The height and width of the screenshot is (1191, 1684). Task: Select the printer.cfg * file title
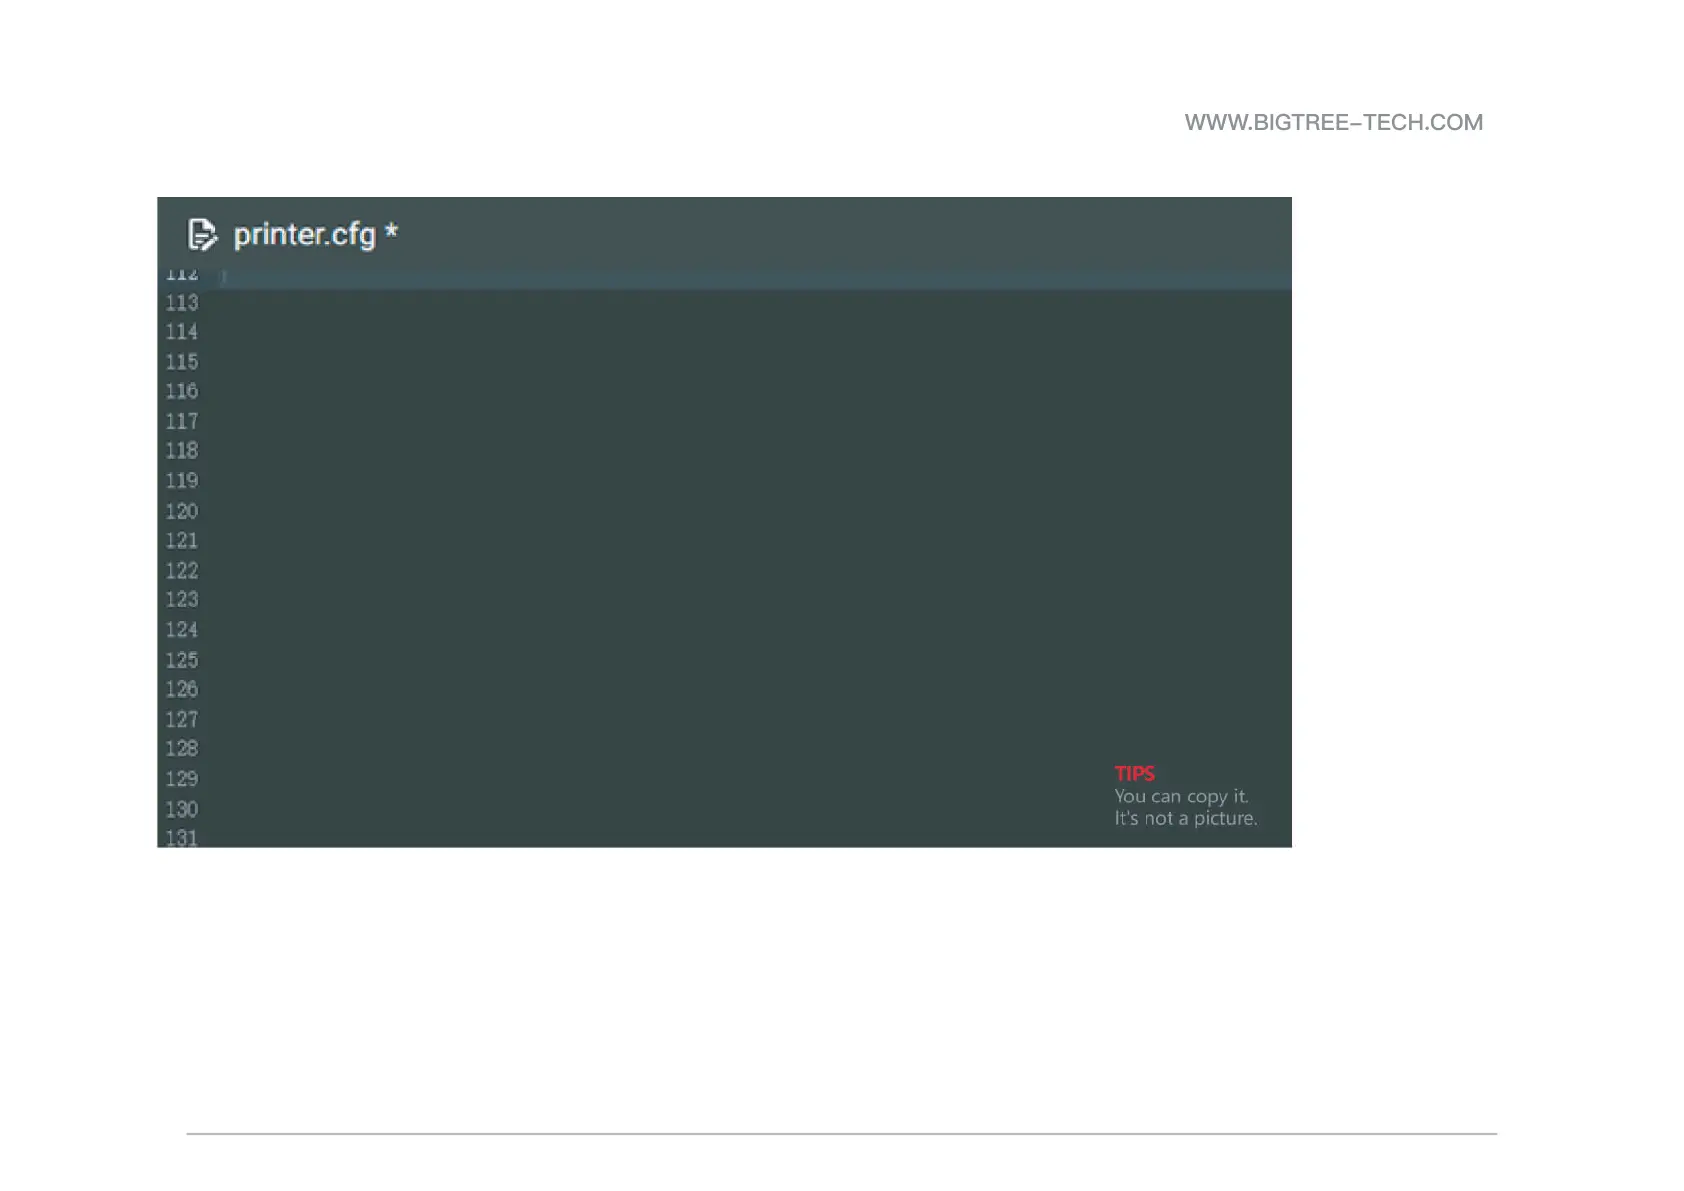pyautogui.click(x=316, y=234)
